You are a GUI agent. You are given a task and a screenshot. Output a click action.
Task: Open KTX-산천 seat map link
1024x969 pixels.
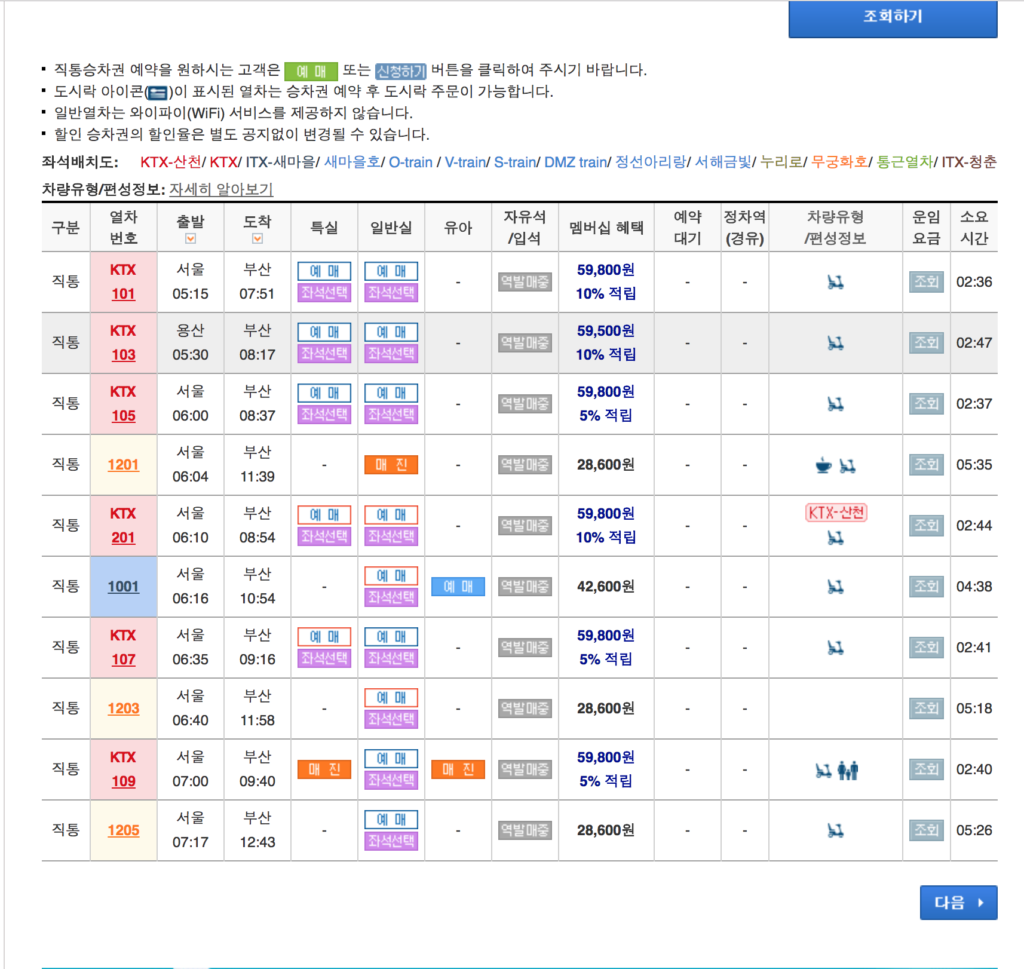[170, 162]
